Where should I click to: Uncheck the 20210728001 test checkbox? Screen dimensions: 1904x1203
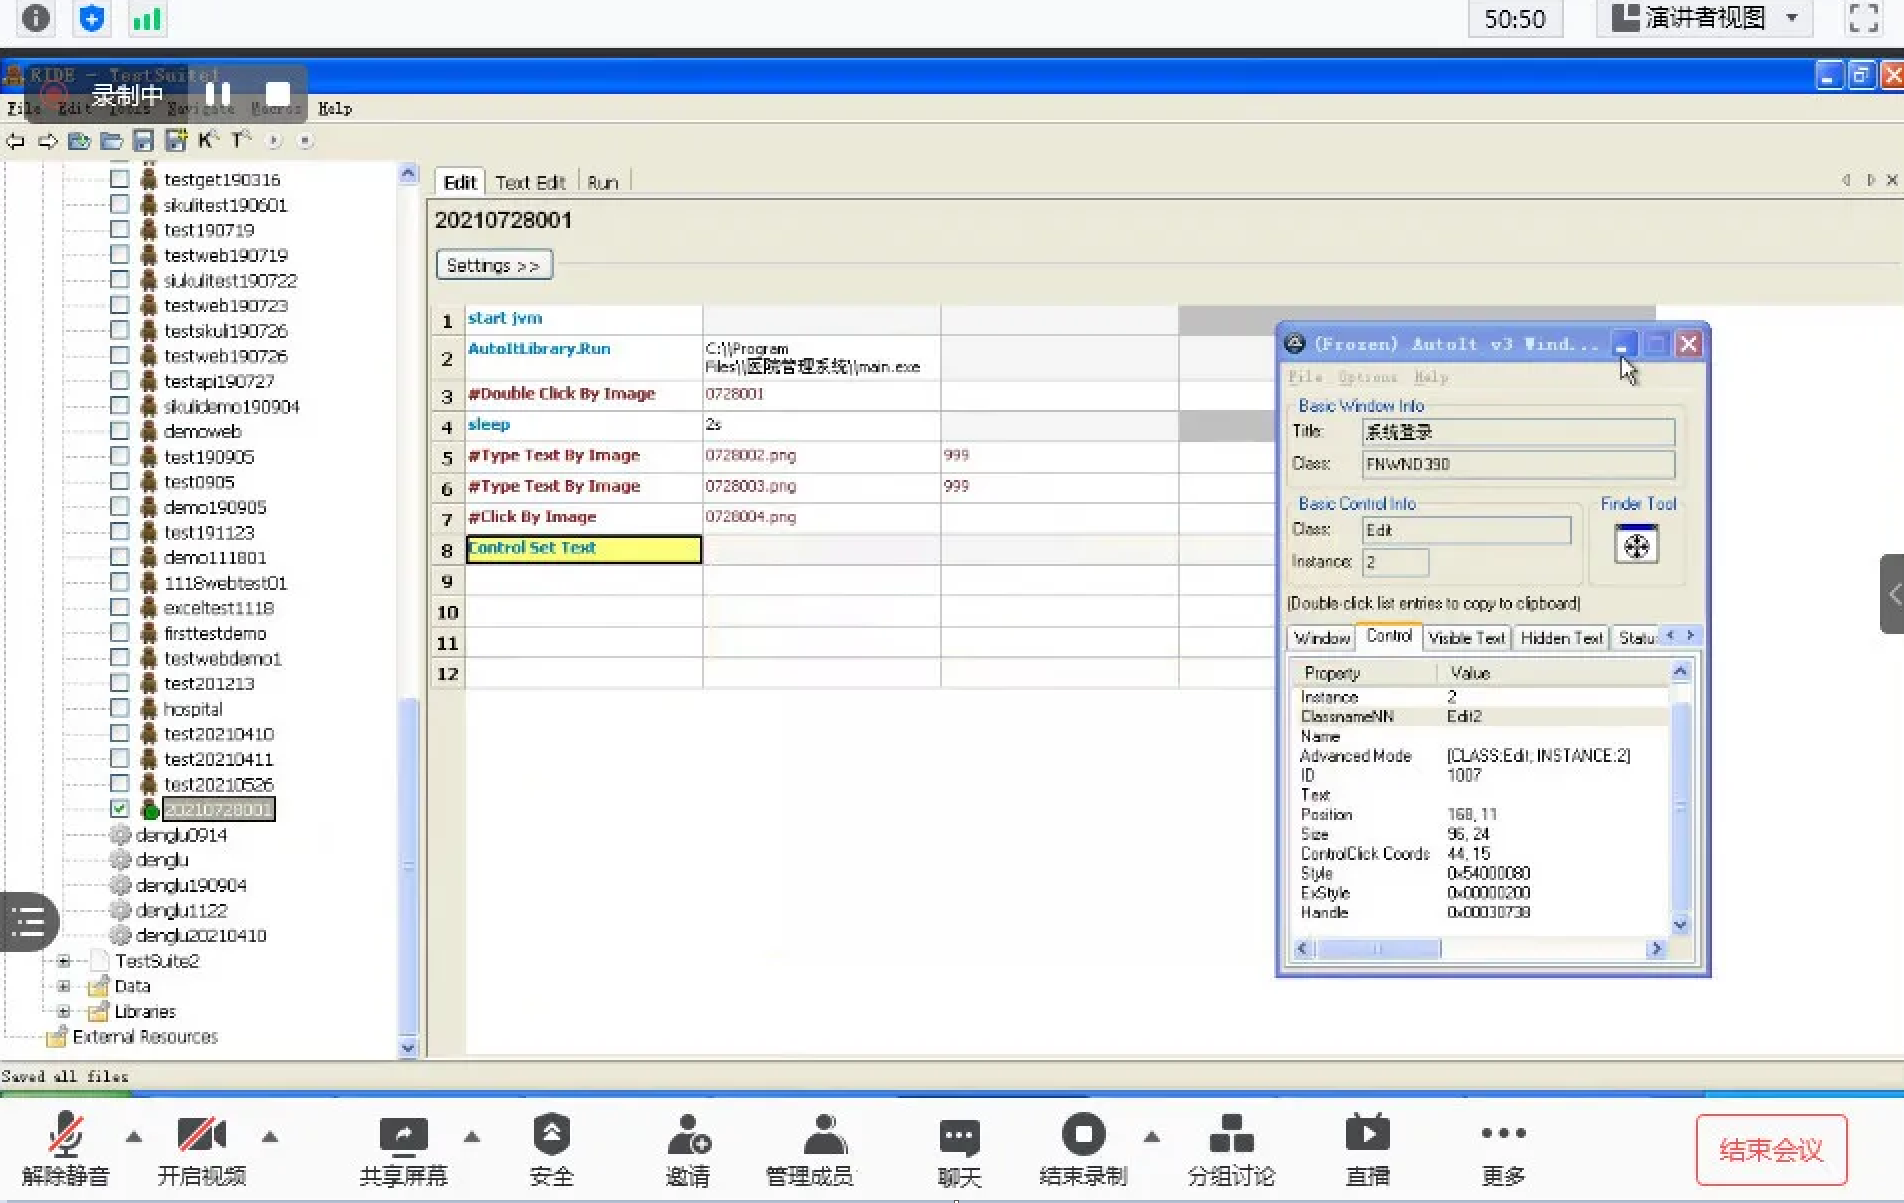pos(119,808)
